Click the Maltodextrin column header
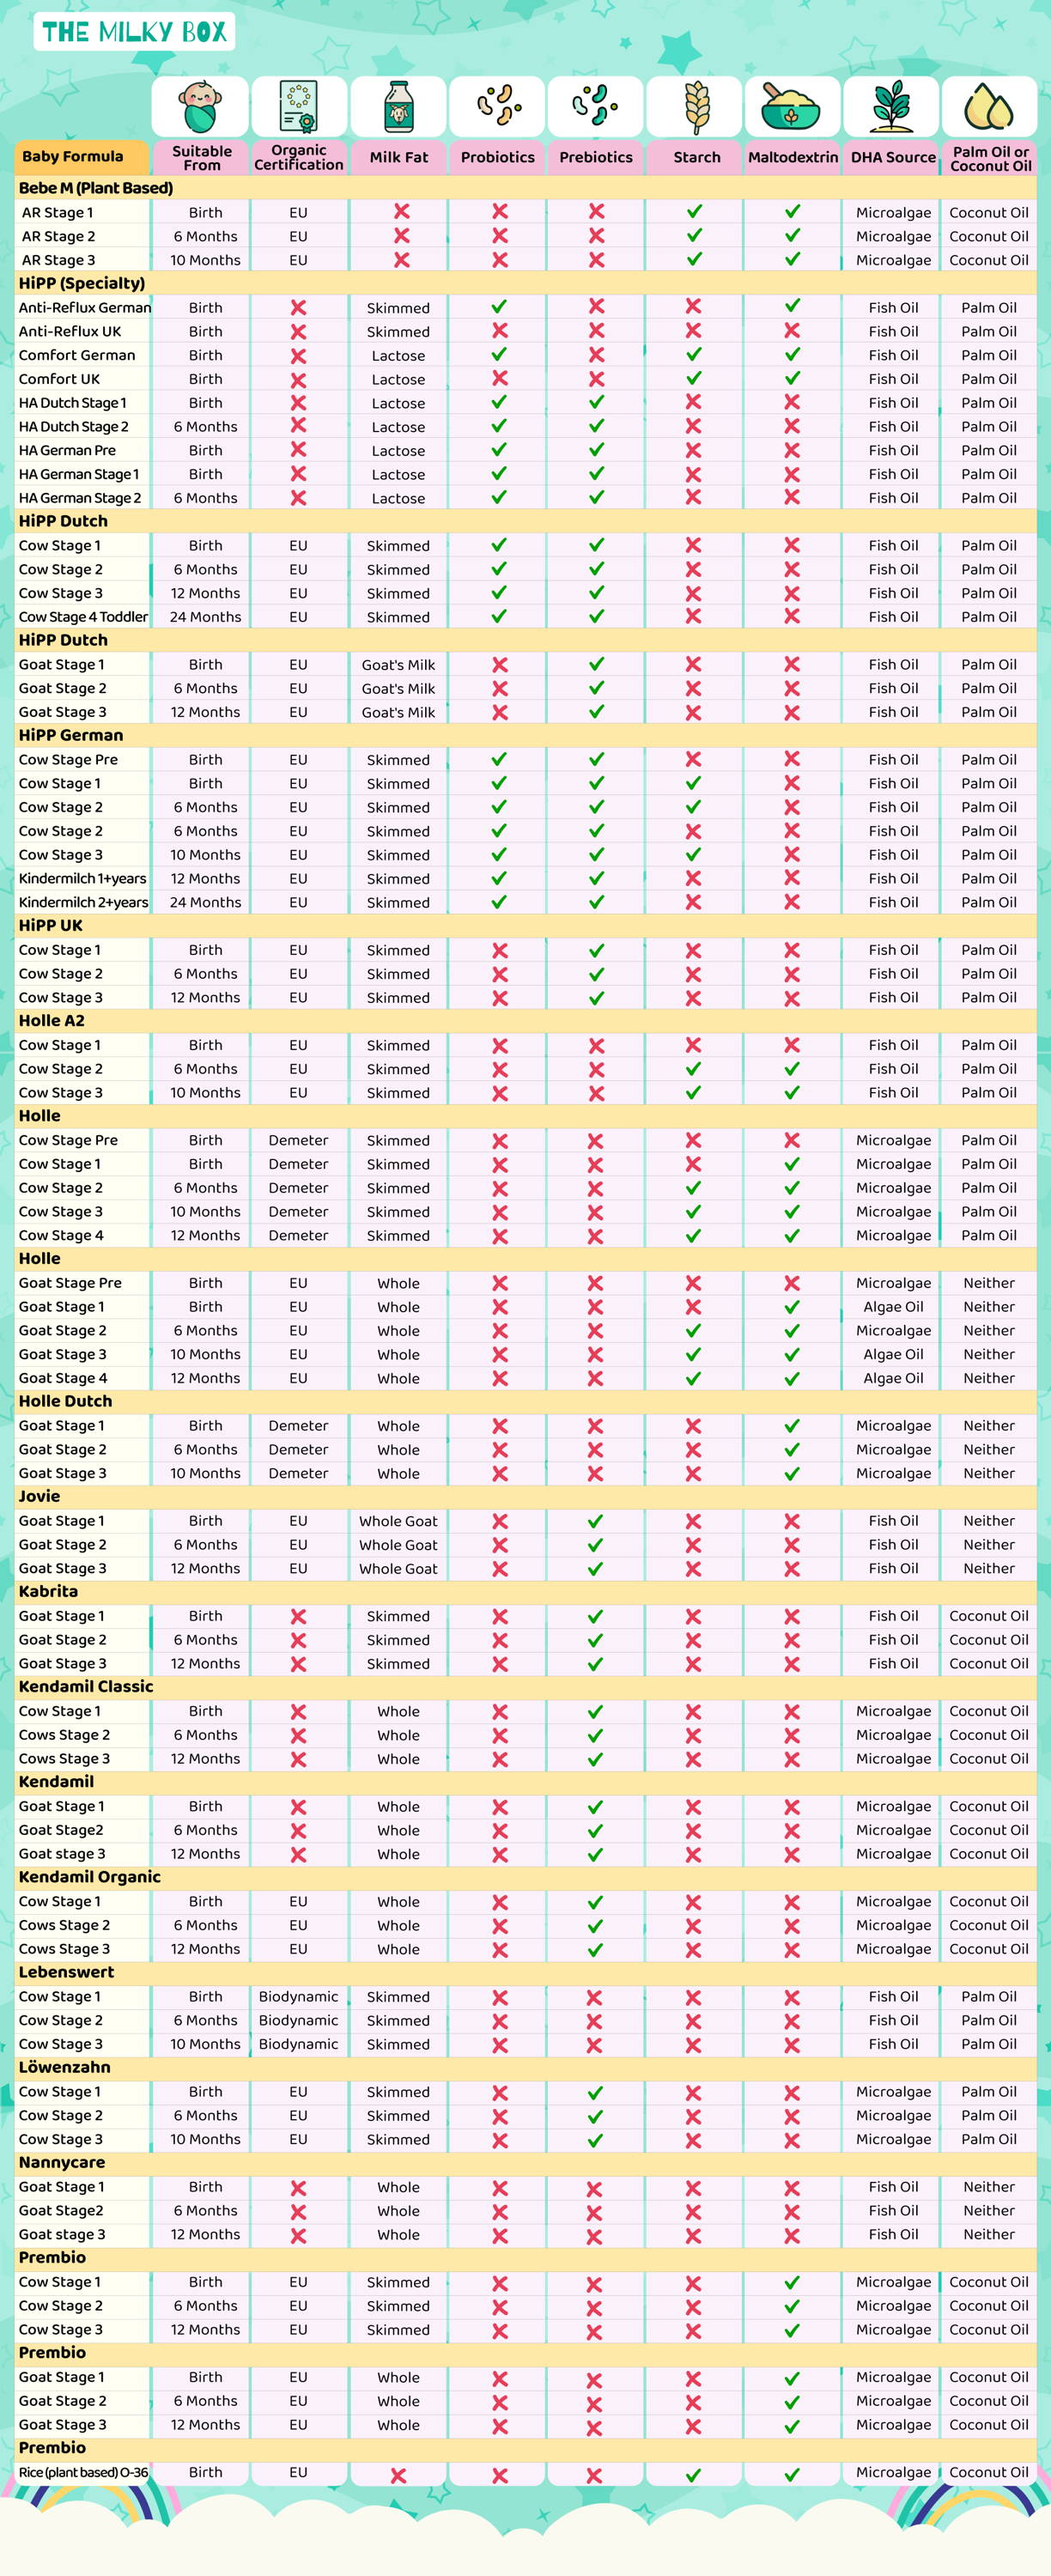The width and height of the screenshot is (1051, 2576). 793,157
